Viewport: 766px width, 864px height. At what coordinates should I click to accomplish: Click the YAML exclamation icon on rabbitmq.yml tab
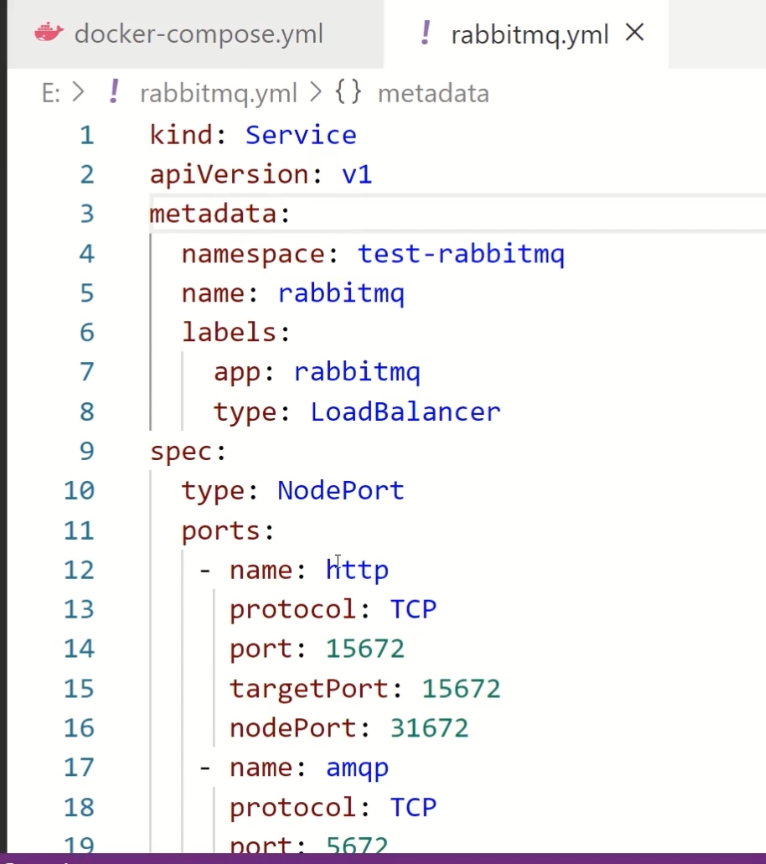[425, 33]
